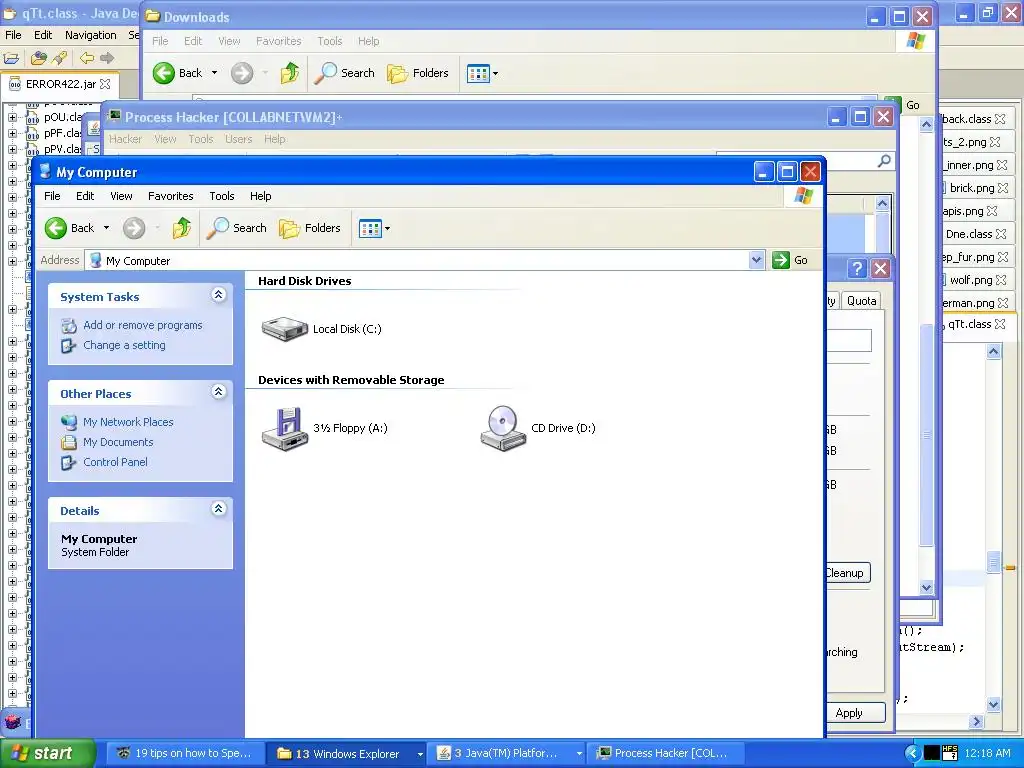Image resolution: width=1024 pixels, height=768 pixels.
Task: Click scroll up arrow in Downloads window
Action: click(x=926, y=124)
